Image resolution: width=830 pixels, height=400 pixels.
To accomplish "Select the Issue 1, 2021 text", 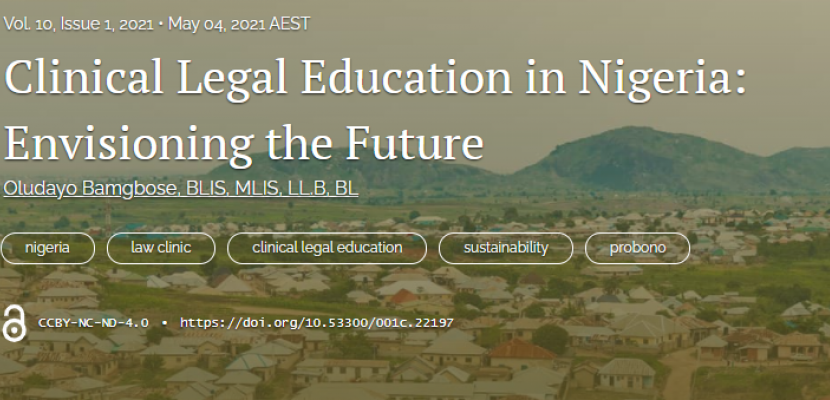I will point(107,24).
